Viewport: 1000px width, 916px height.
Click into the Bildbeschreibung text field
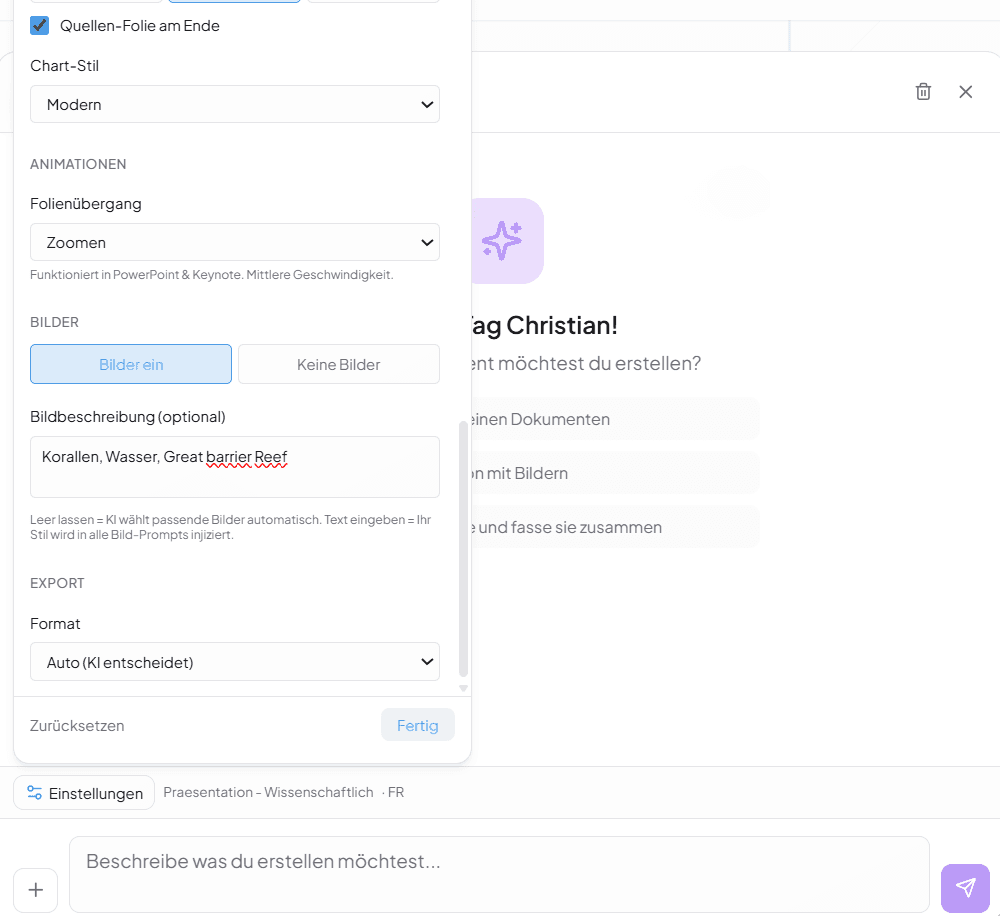coord(235,467)
